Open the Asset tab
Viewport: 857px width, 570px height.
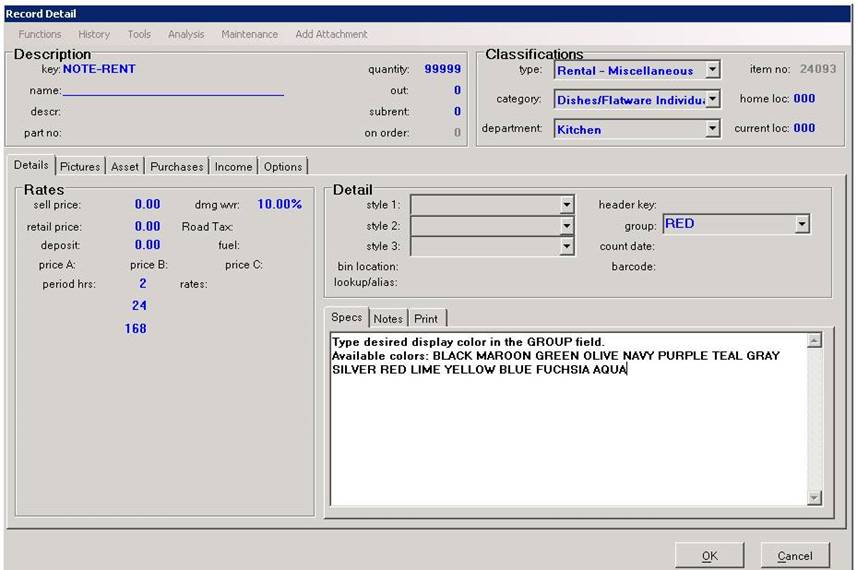tap(125, 167)
